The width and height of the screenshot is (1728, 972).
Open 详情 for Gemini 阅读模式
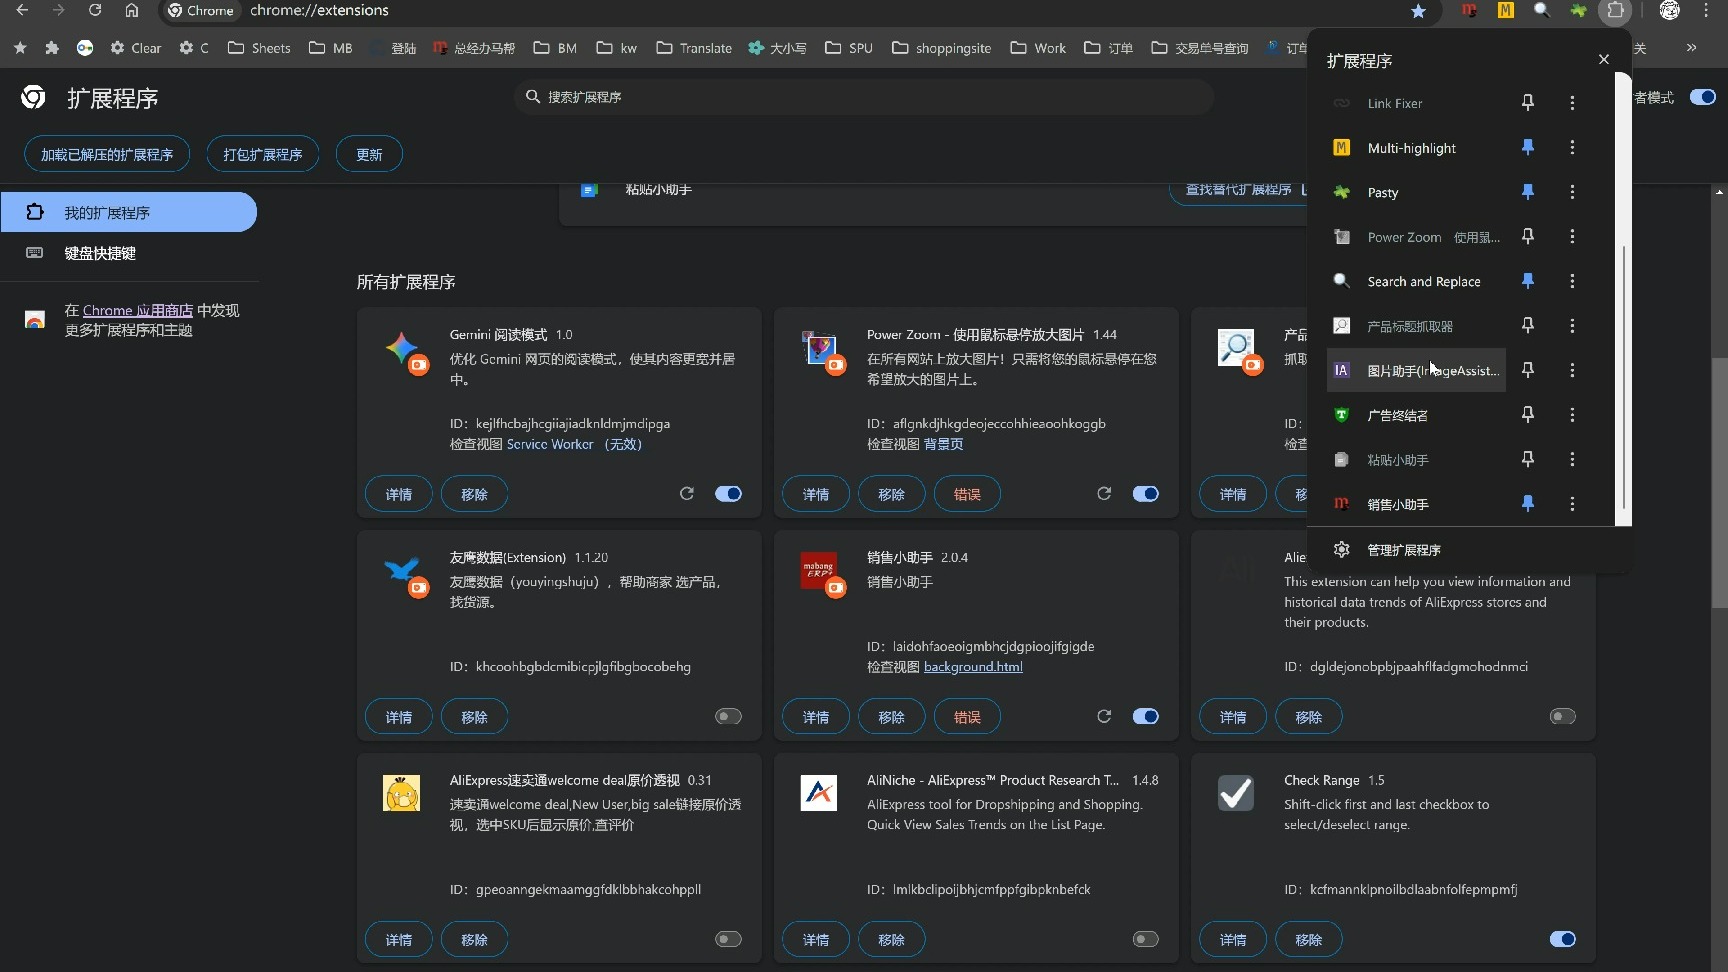click(399, 493)
